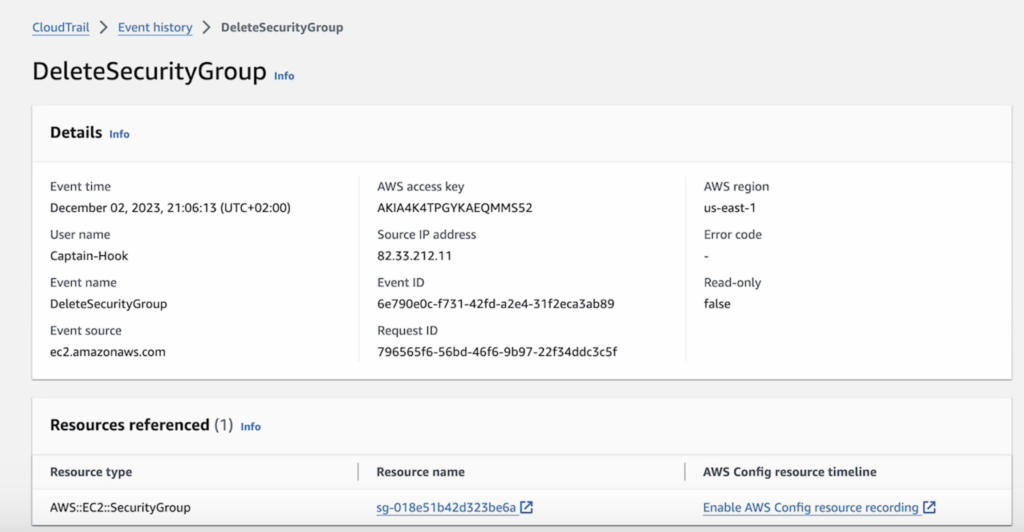Click the Captain-Hook user name value
This screenshot has width=1024, height=532.
[x=89, y=256]
